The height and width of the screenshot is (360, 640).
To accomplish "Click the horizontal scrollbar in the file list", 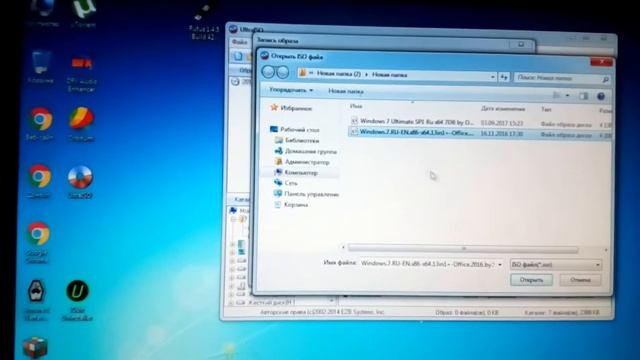I will 463,249.
